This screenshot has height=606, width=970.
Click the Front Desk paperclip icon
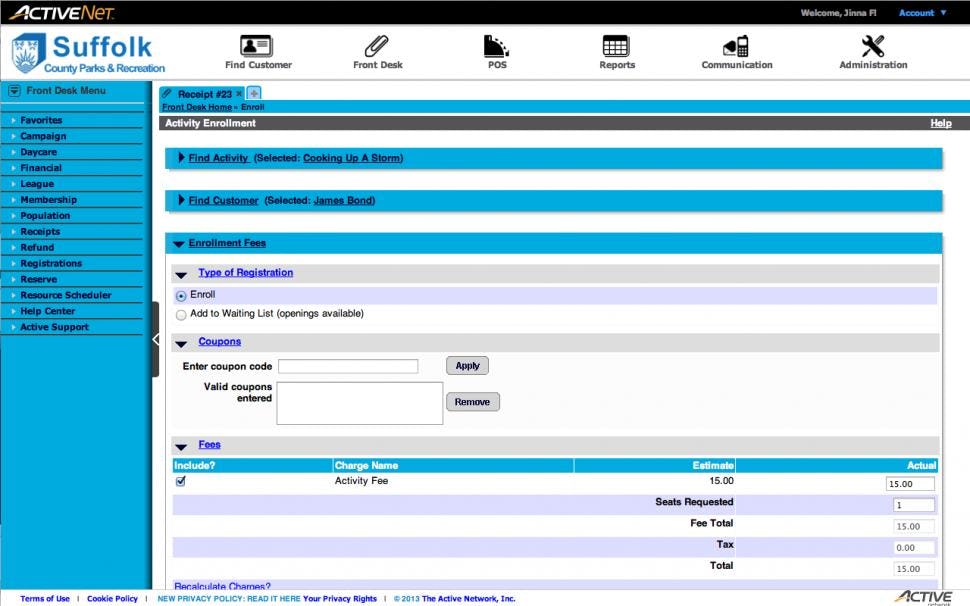[x=377, y=47]
